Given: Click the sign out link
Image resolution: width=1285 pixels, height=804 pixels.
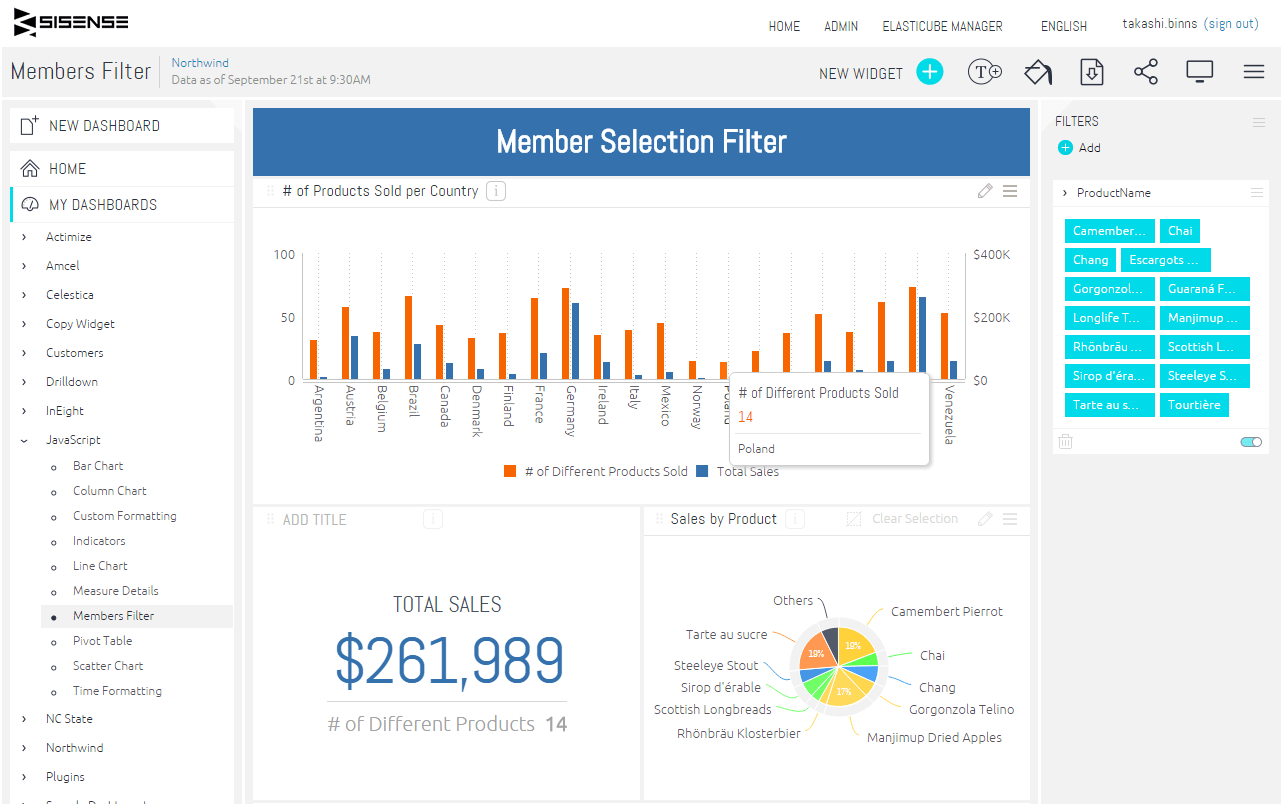Looking at the screenshot, I should coord(1231,24).
